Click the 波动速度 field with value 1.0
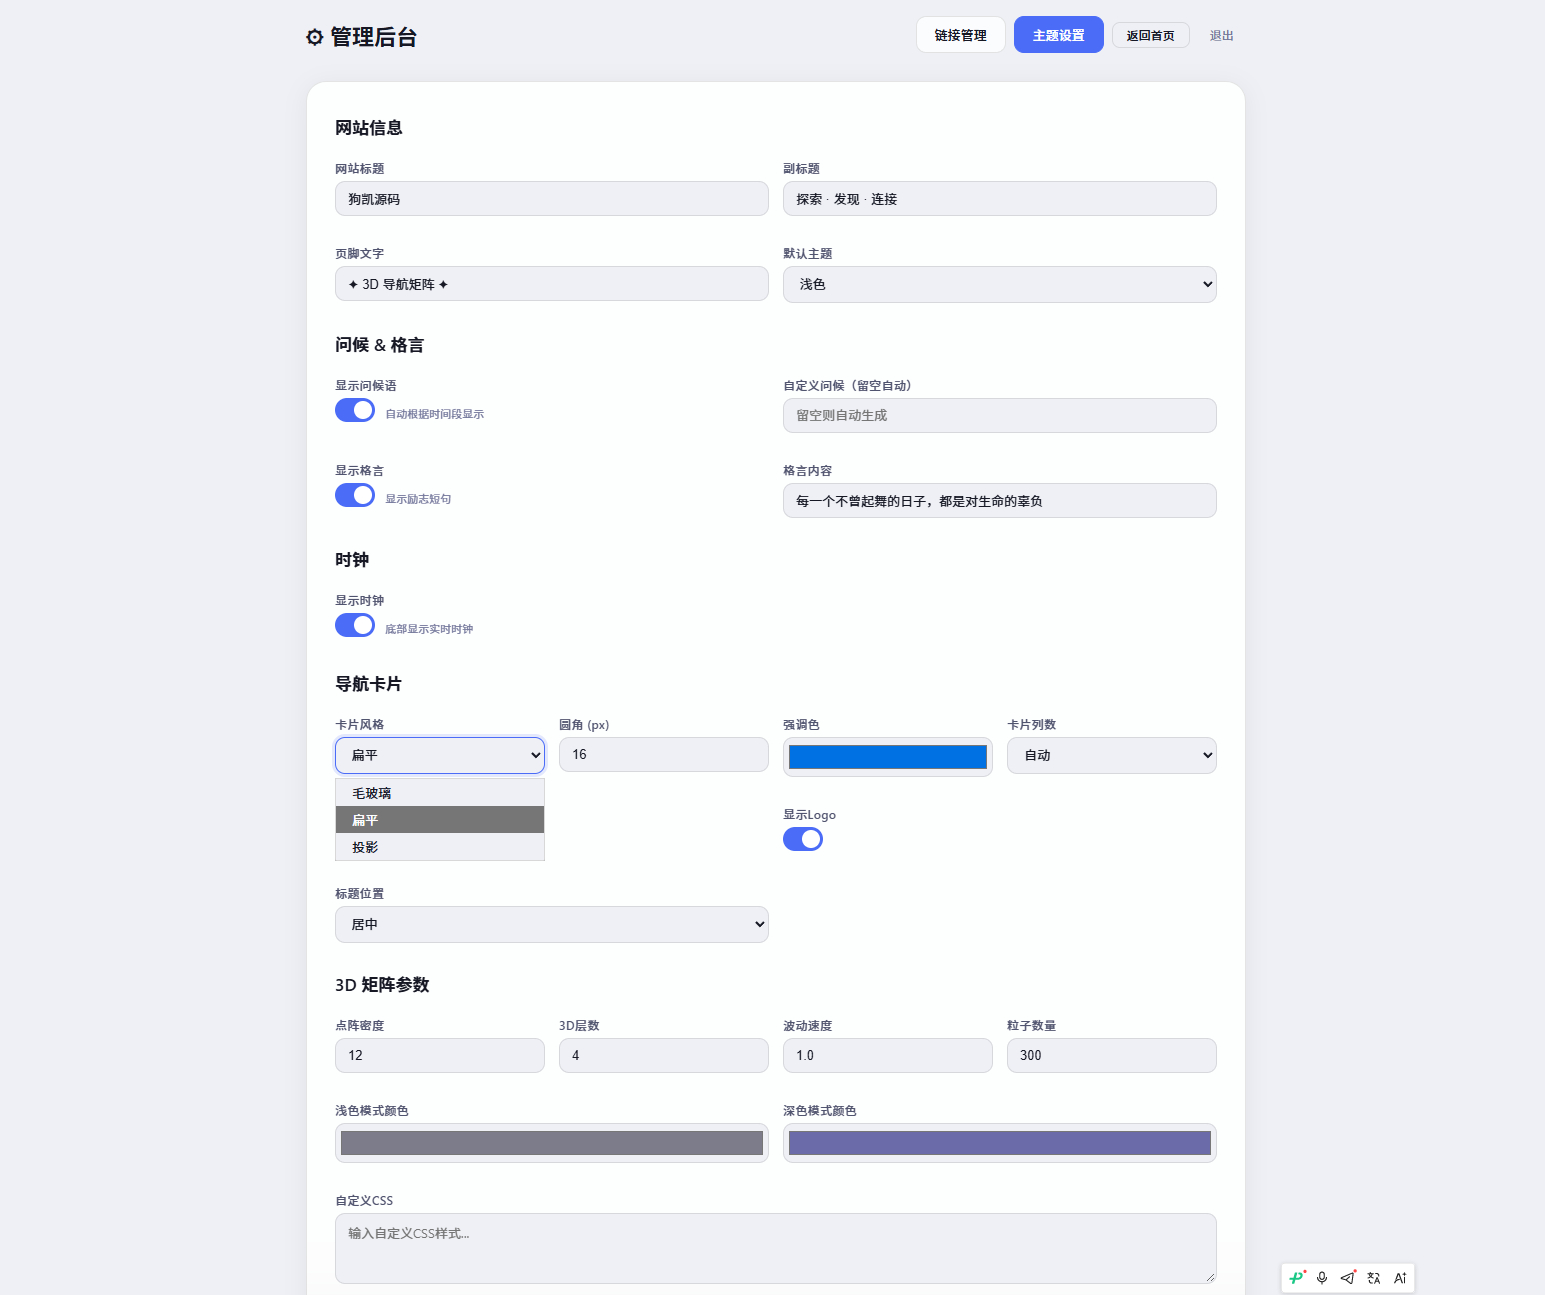This screenshot has width=1545, height=1295. (888, 1055)
